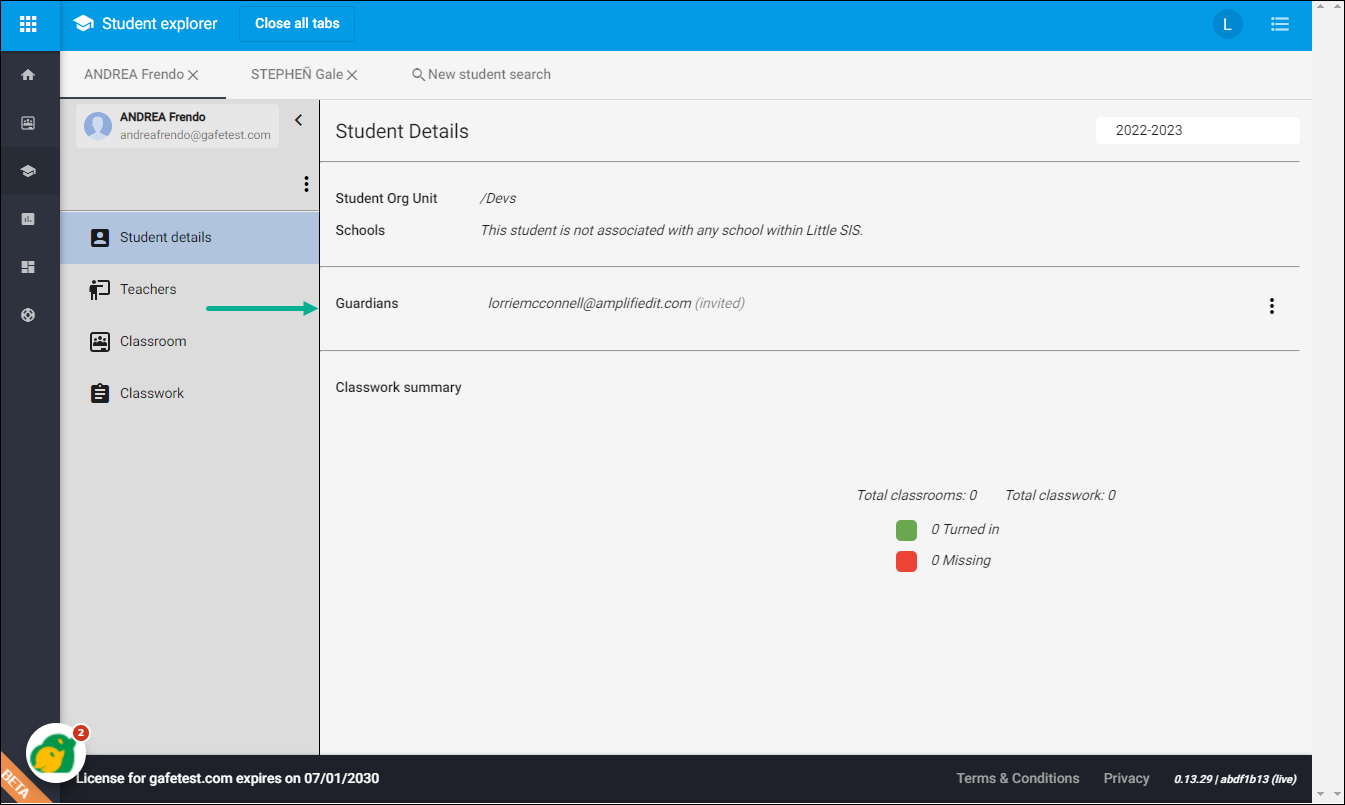Screen dimensions: 1345x805
Task: Click the version 0.13.29 footer text
Action: point(1236,779)
